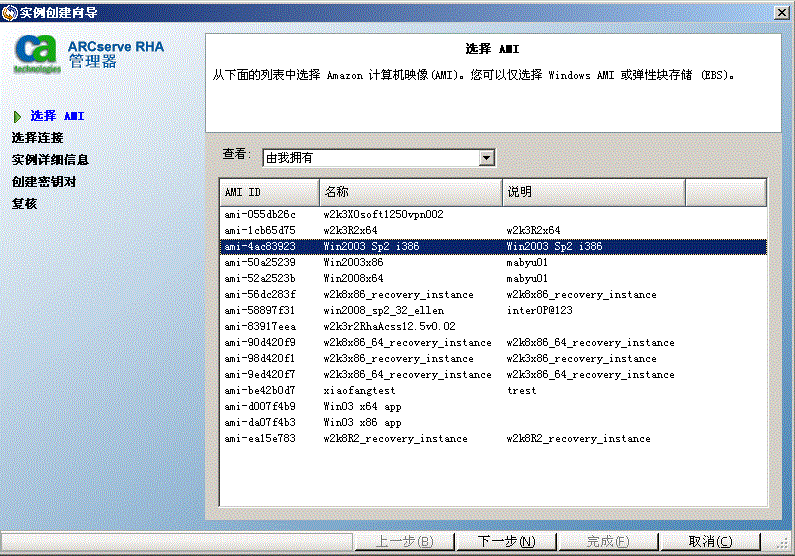The height and width of the screenshot is (556, 795).
Task: Select row ami-98d420f1
Action: pos(493,359)
